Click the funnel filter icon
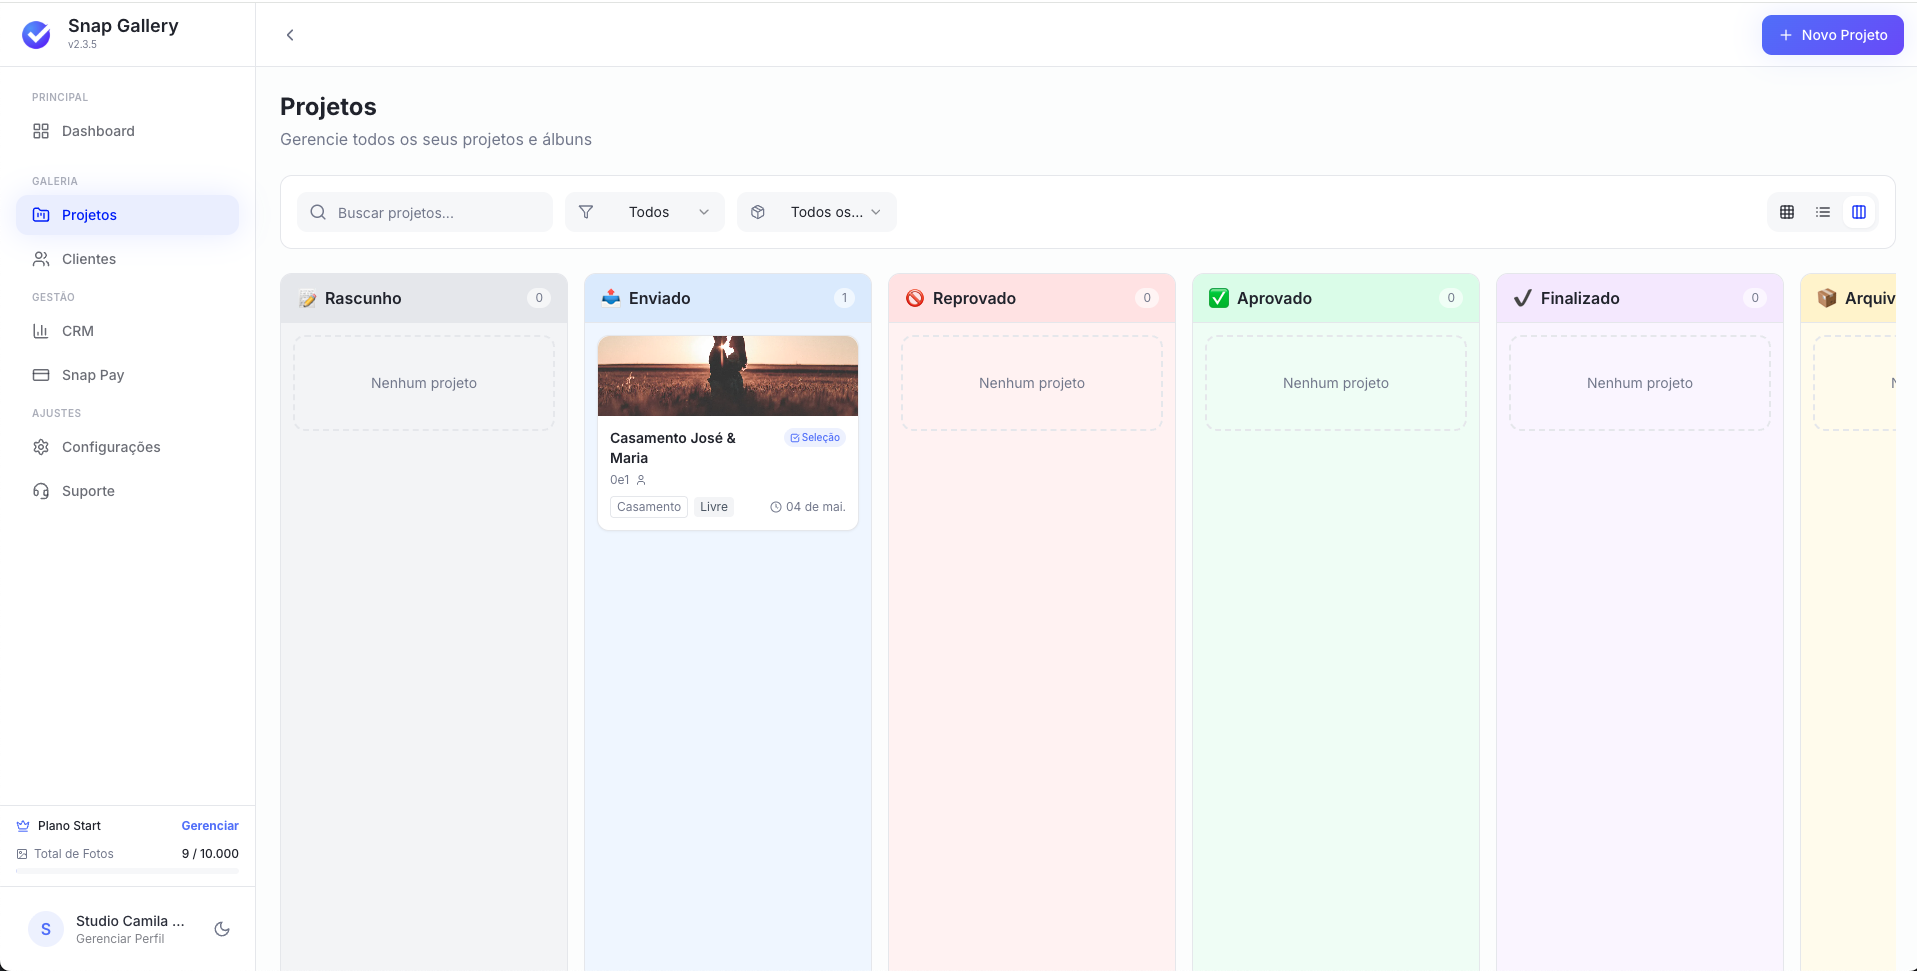 tap(586, 212)
